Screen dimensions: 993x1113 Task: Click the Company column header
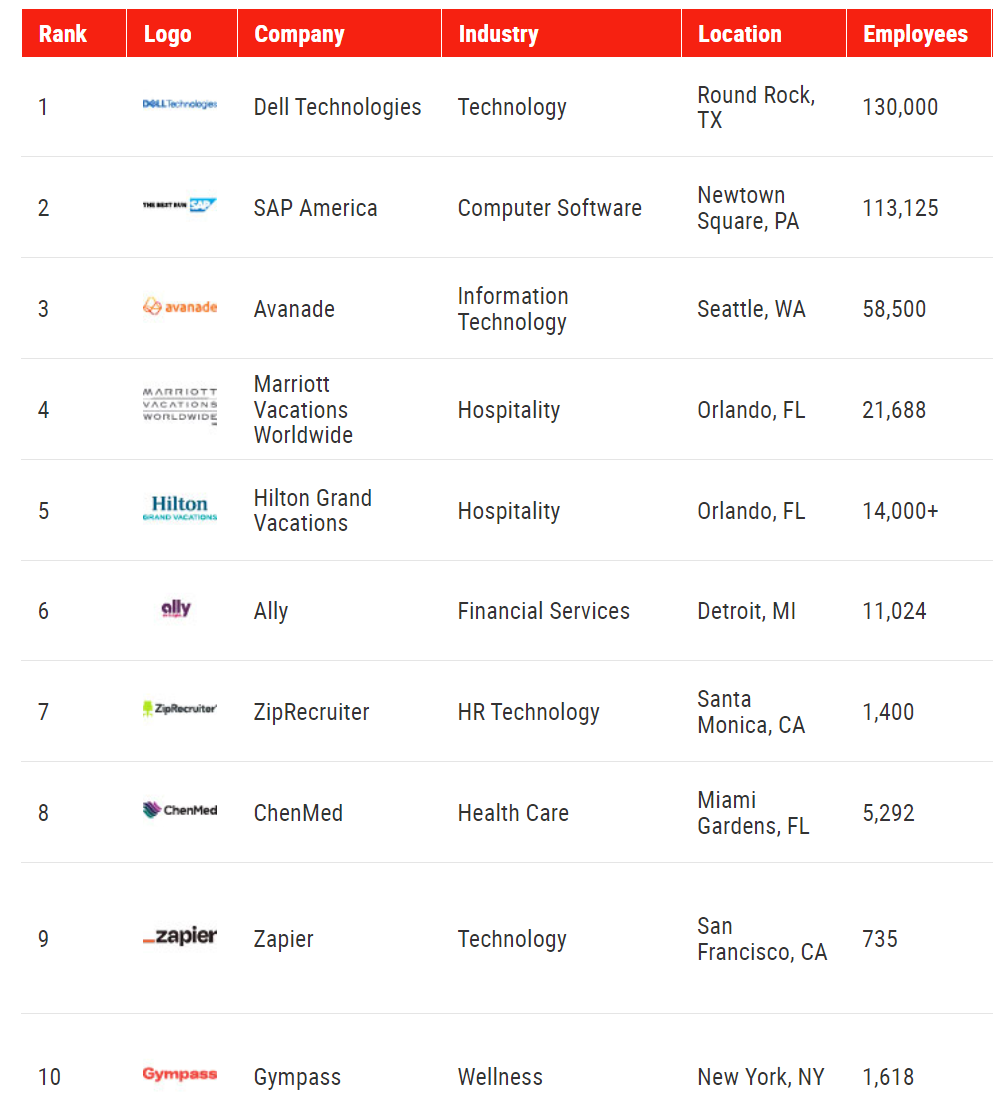coord(299,34)
